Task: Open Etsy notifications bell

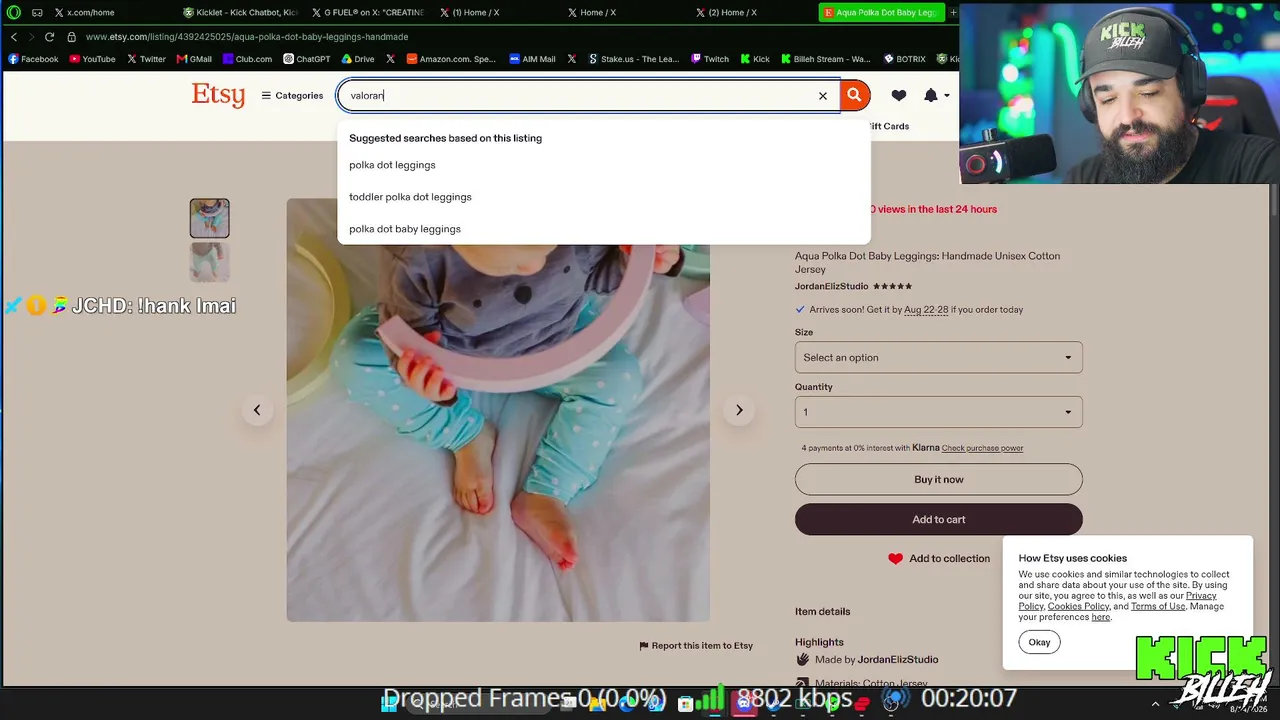Action: (x=931, y=96)
